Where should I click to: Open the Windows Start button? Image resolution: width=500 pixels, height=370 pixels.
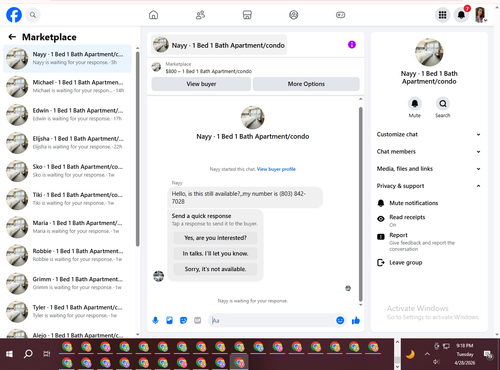coord(9,354)
